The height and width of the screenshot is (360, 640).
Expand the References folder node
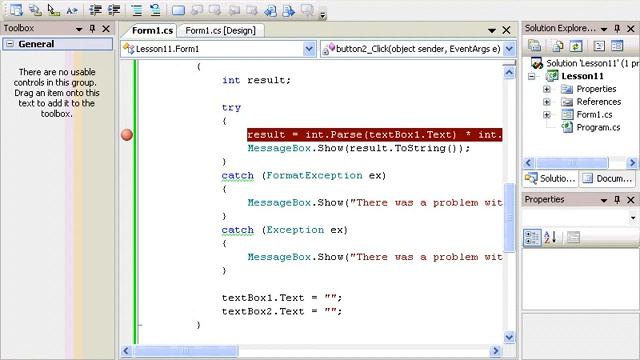(547, 102)
